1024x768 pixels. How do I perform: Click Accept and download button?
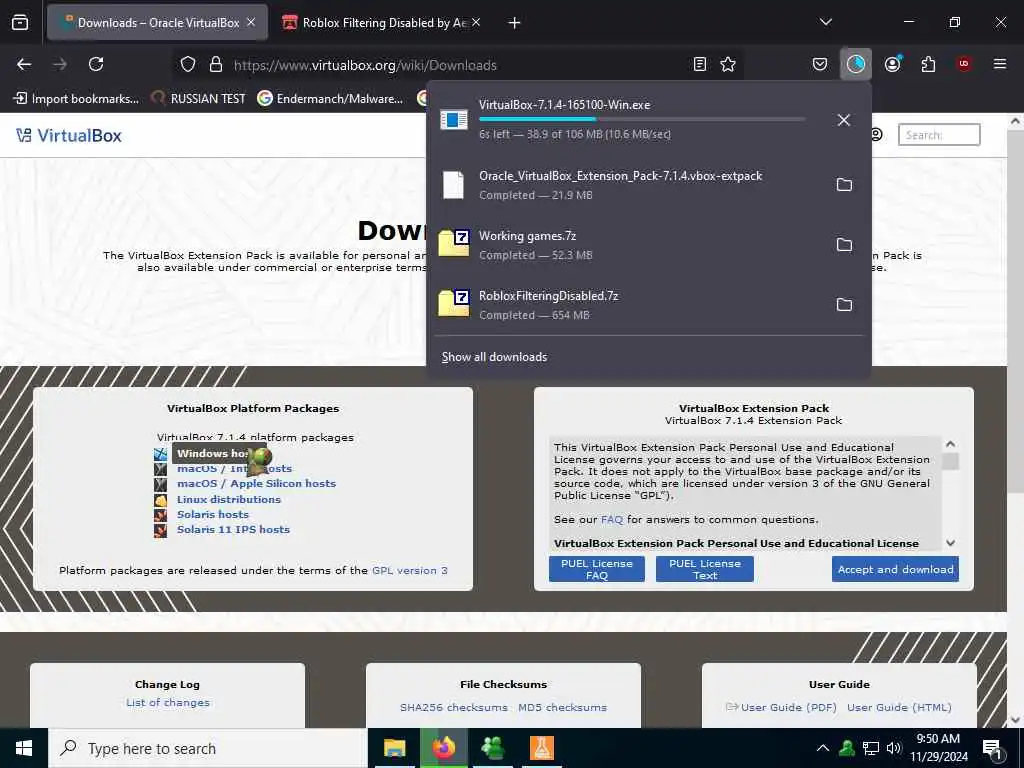click(x=895, y=569)
